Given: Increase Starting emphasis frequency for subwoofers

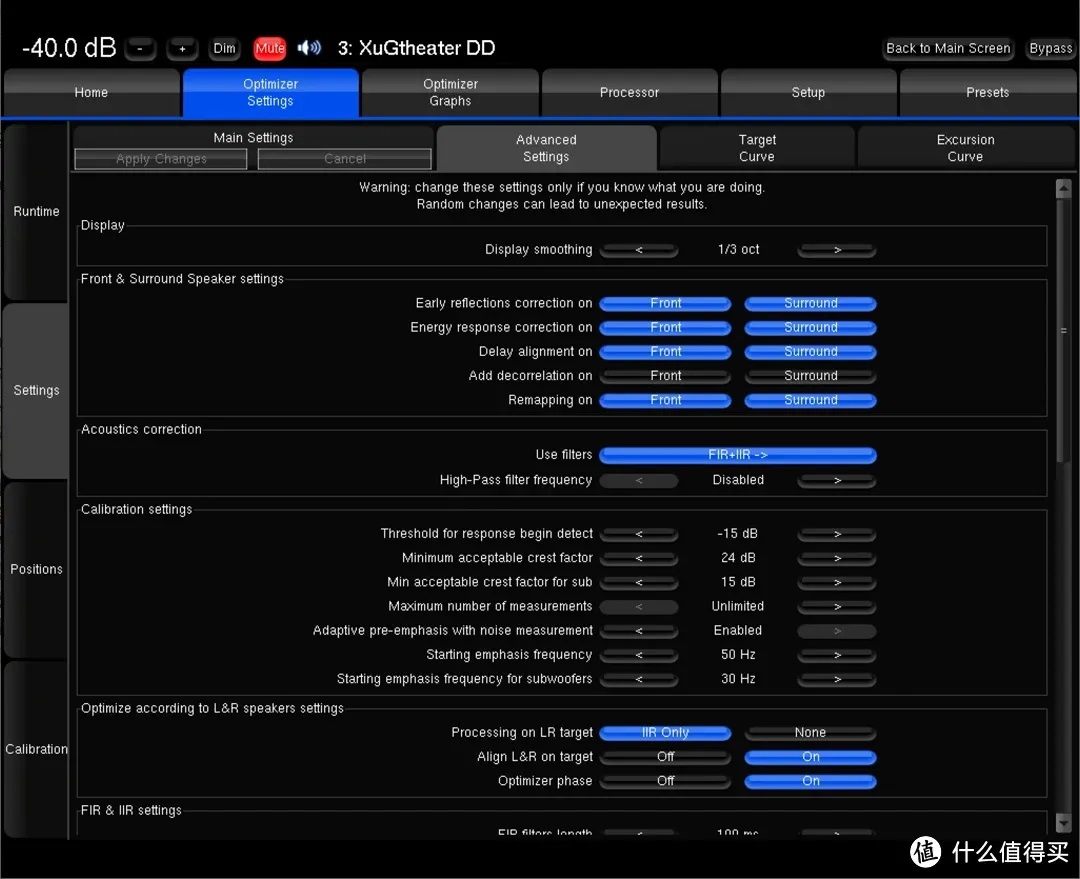Looking at the screenshot, I should (x=837, y=679).
